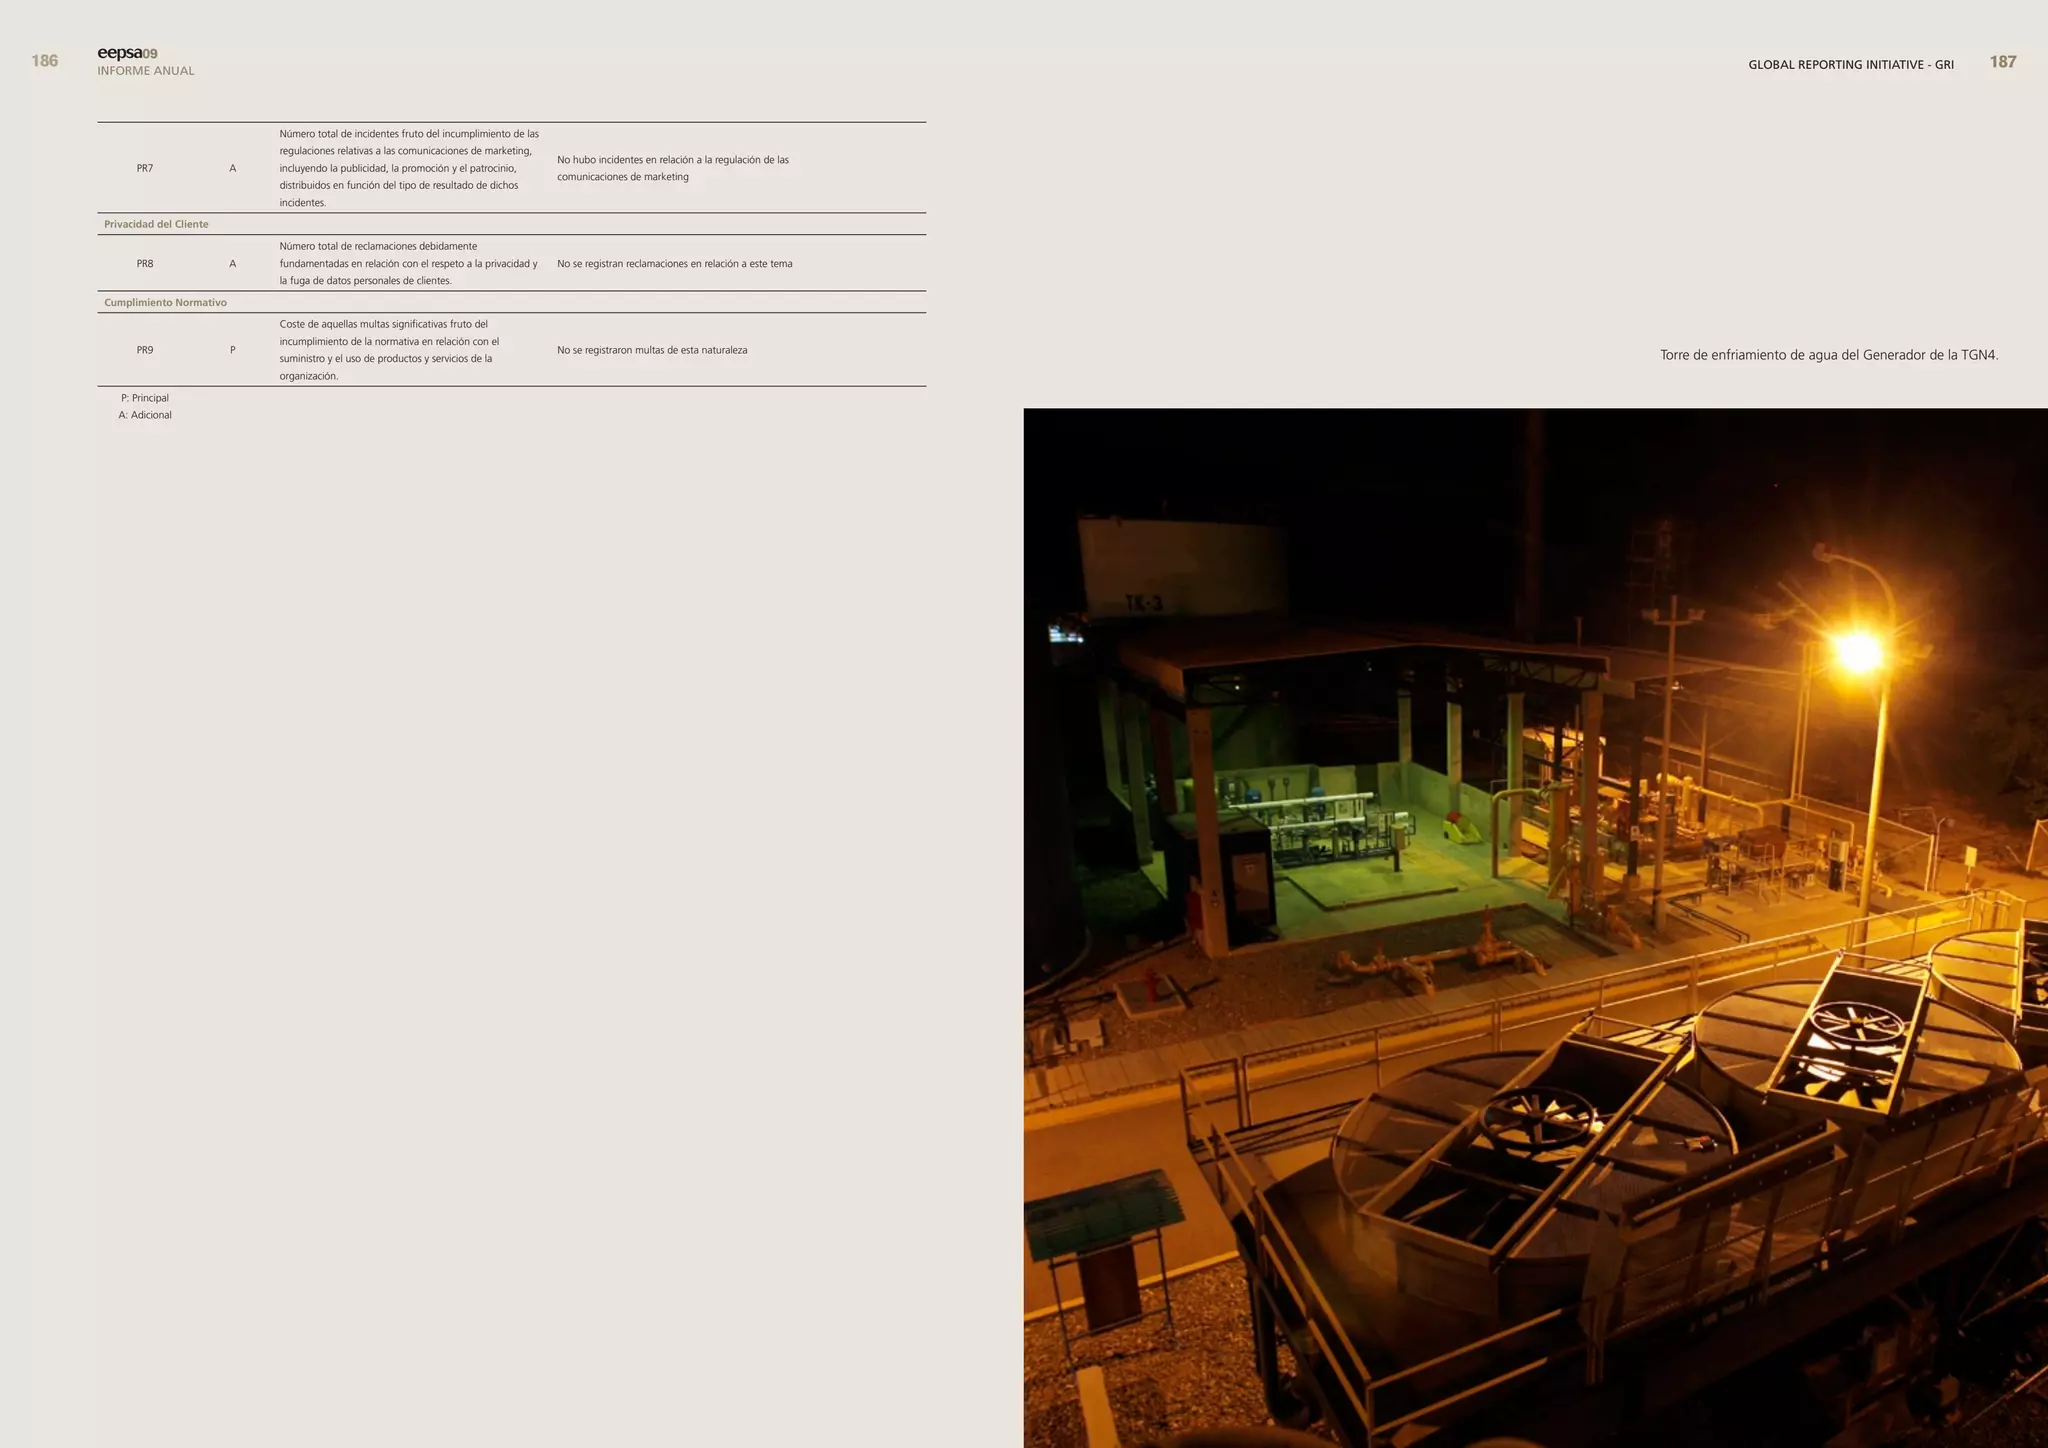This screenshot has height=1448, width=2048.
Task: Click page number 186
Action: point(45,61)
